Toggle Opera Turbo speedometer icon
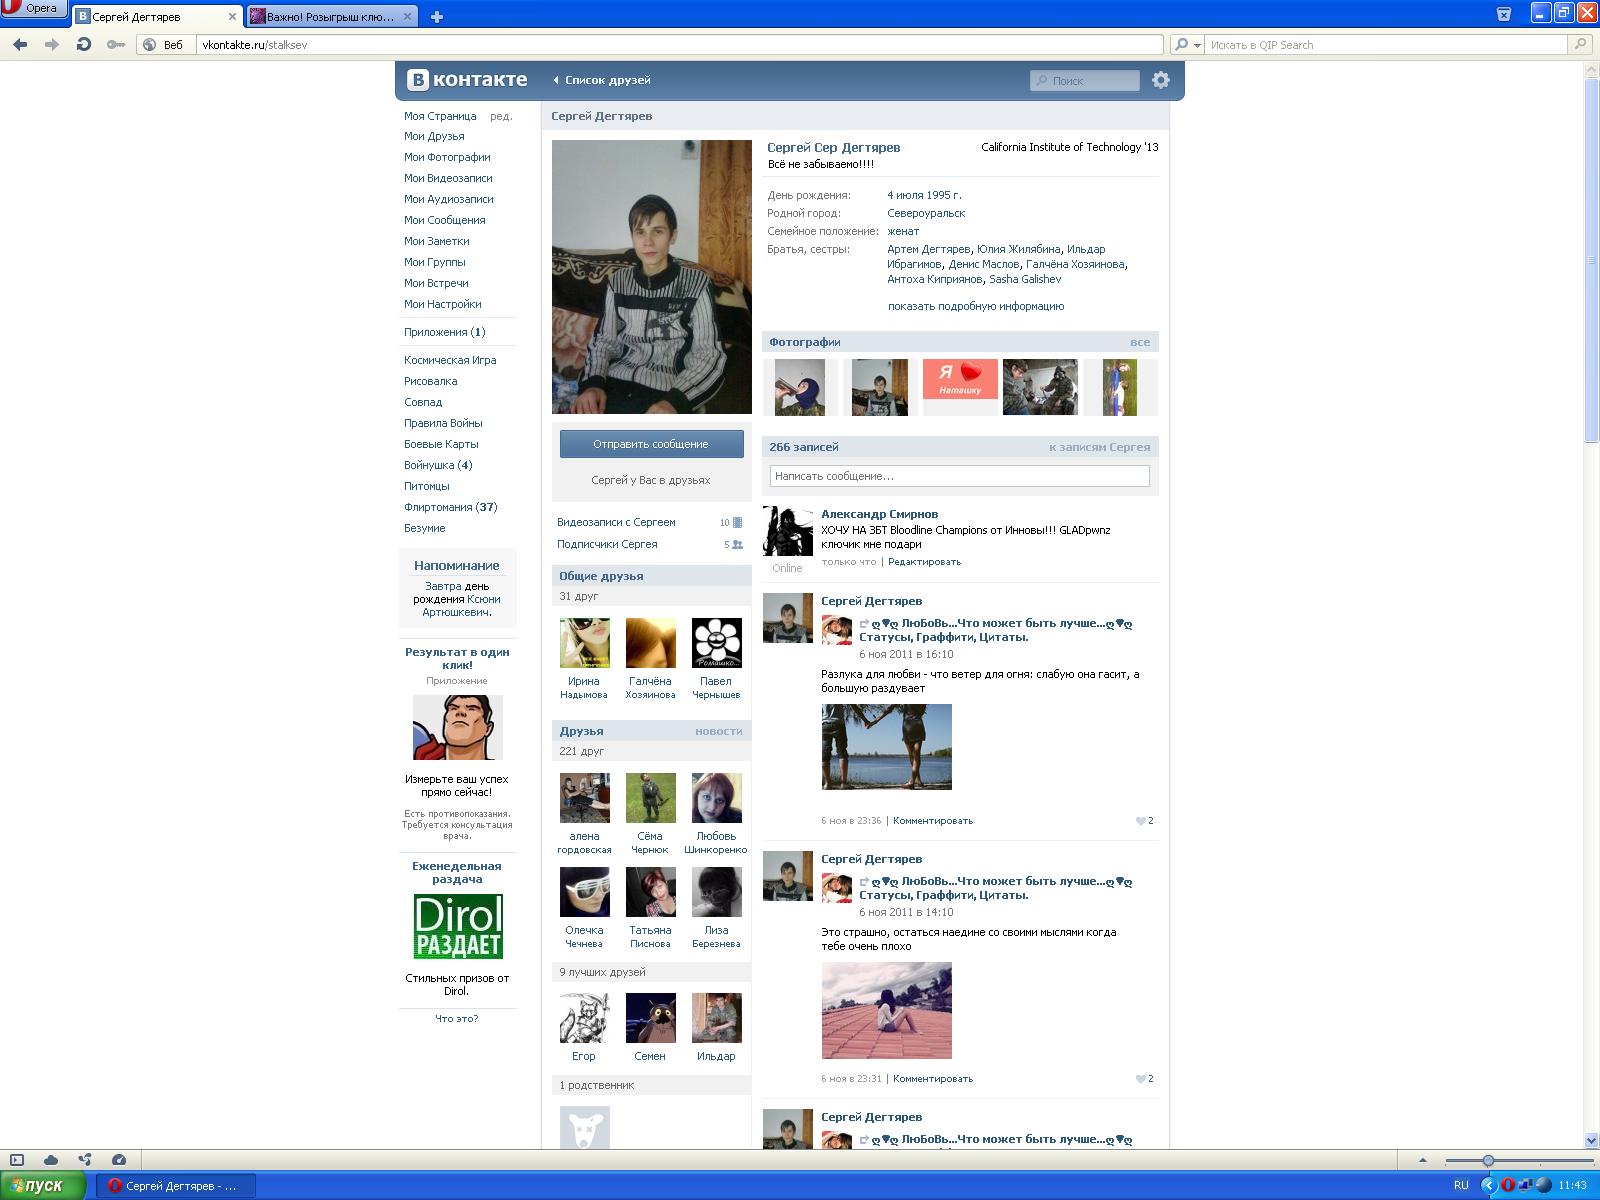This screenshot has height=1200, width=1600. point(119,1160)
